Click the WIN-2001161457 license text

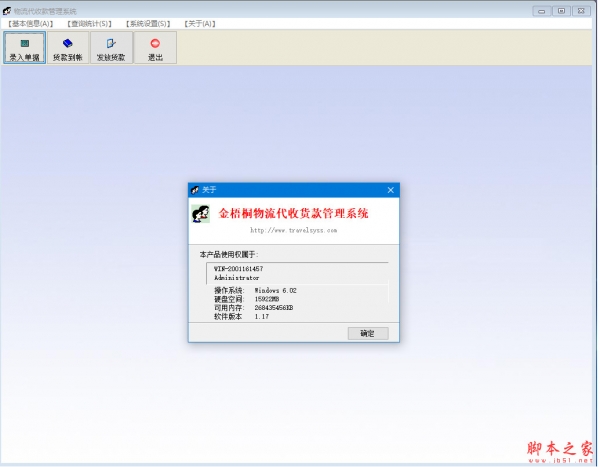238,269
